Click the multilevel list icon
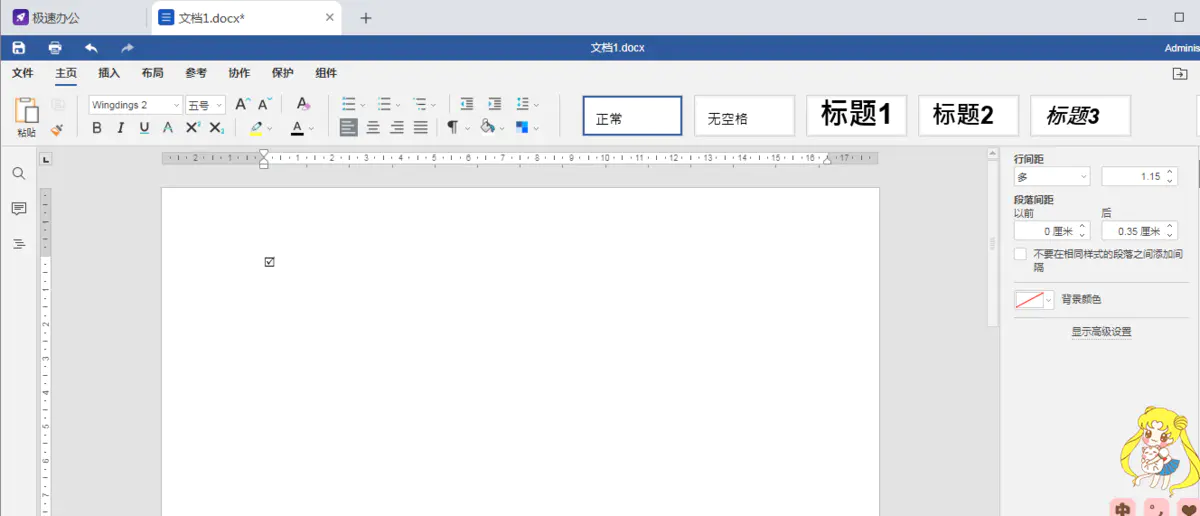The width and height of the screenshot is (1200, 516). pos(420,104)
